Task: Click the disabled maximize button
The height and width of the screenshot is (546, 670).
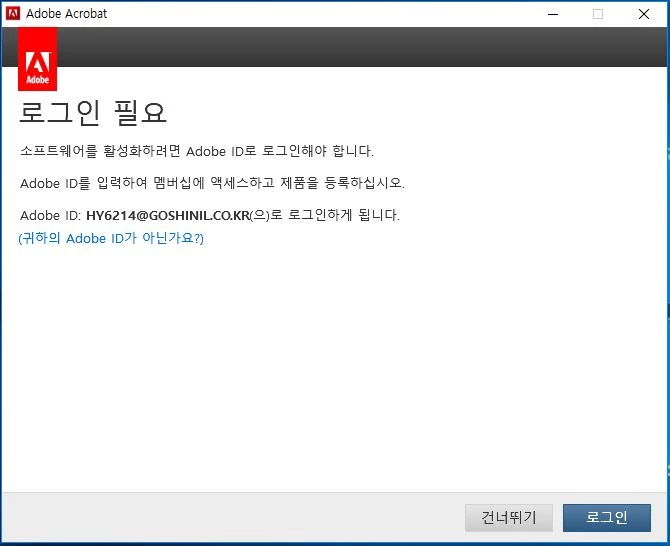Action: (598, 14)
